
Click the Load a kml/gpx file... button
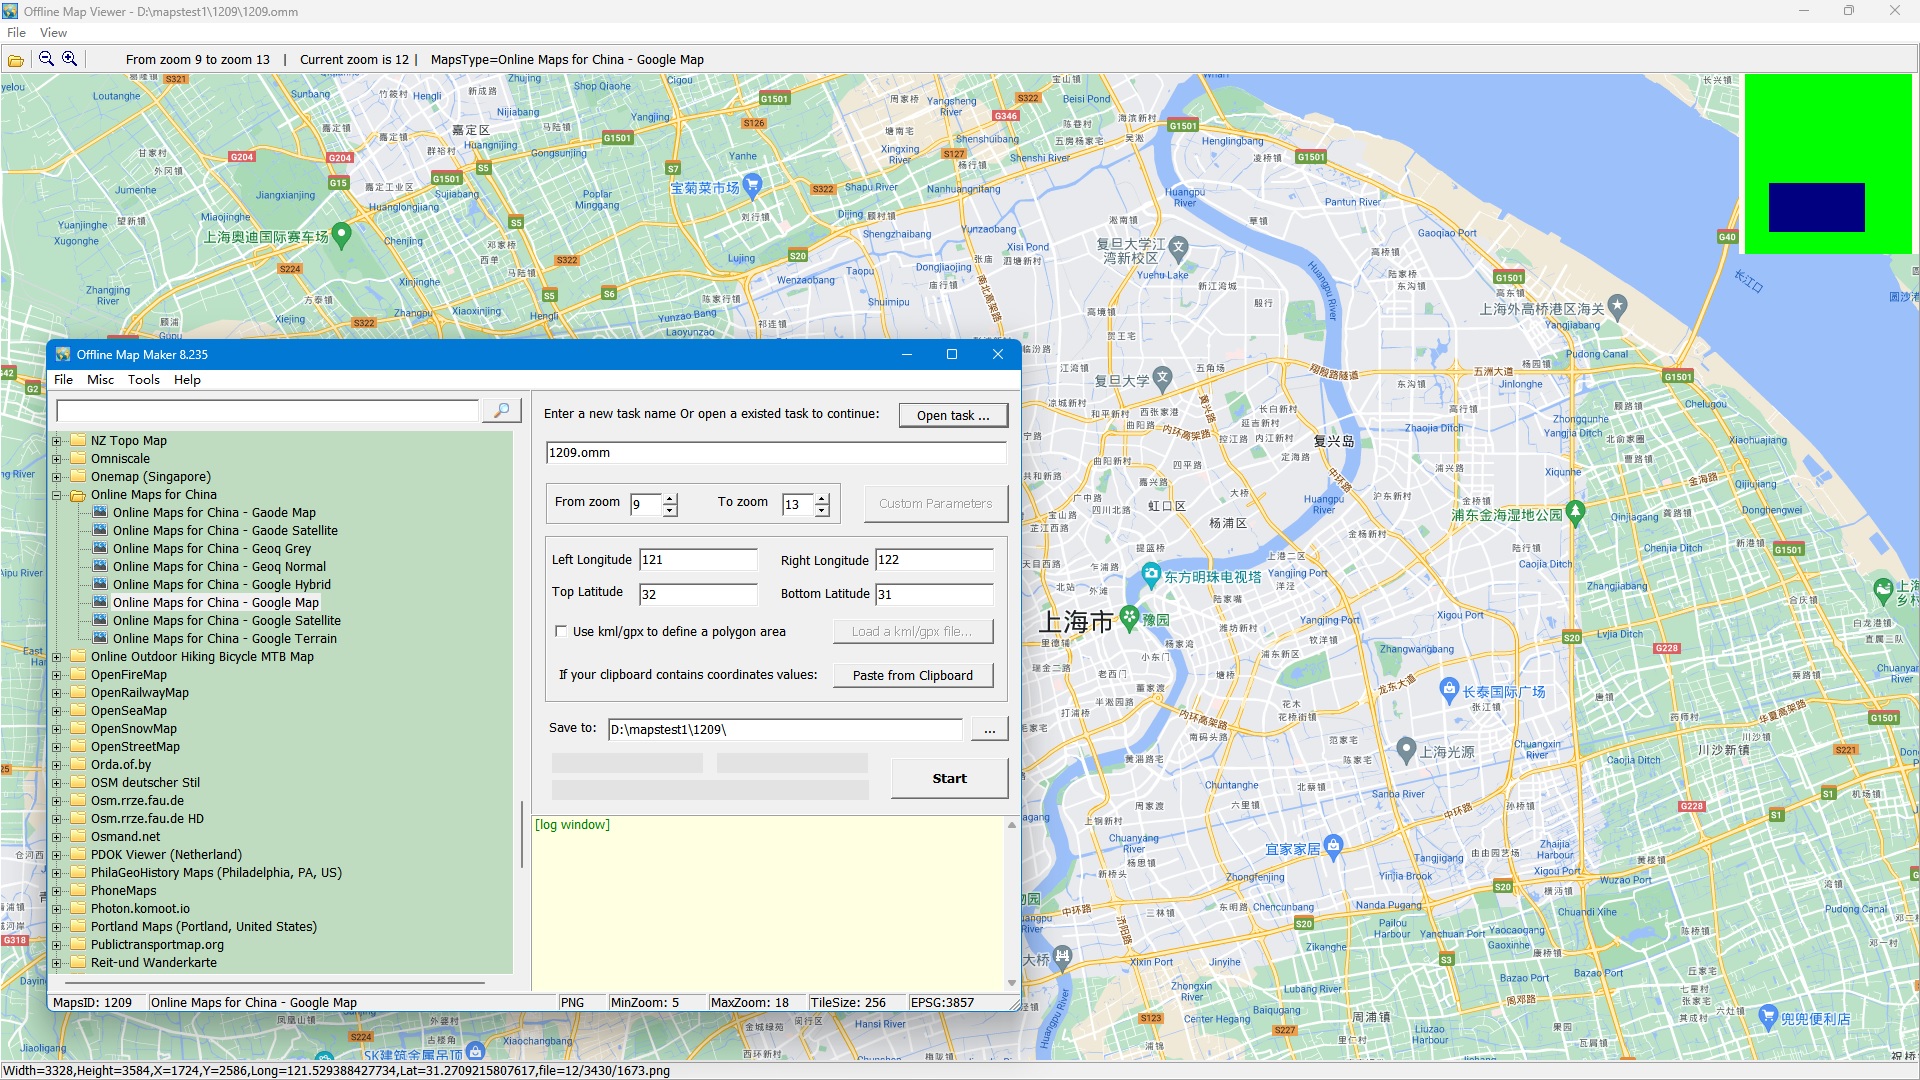click(x=913, y=631)
